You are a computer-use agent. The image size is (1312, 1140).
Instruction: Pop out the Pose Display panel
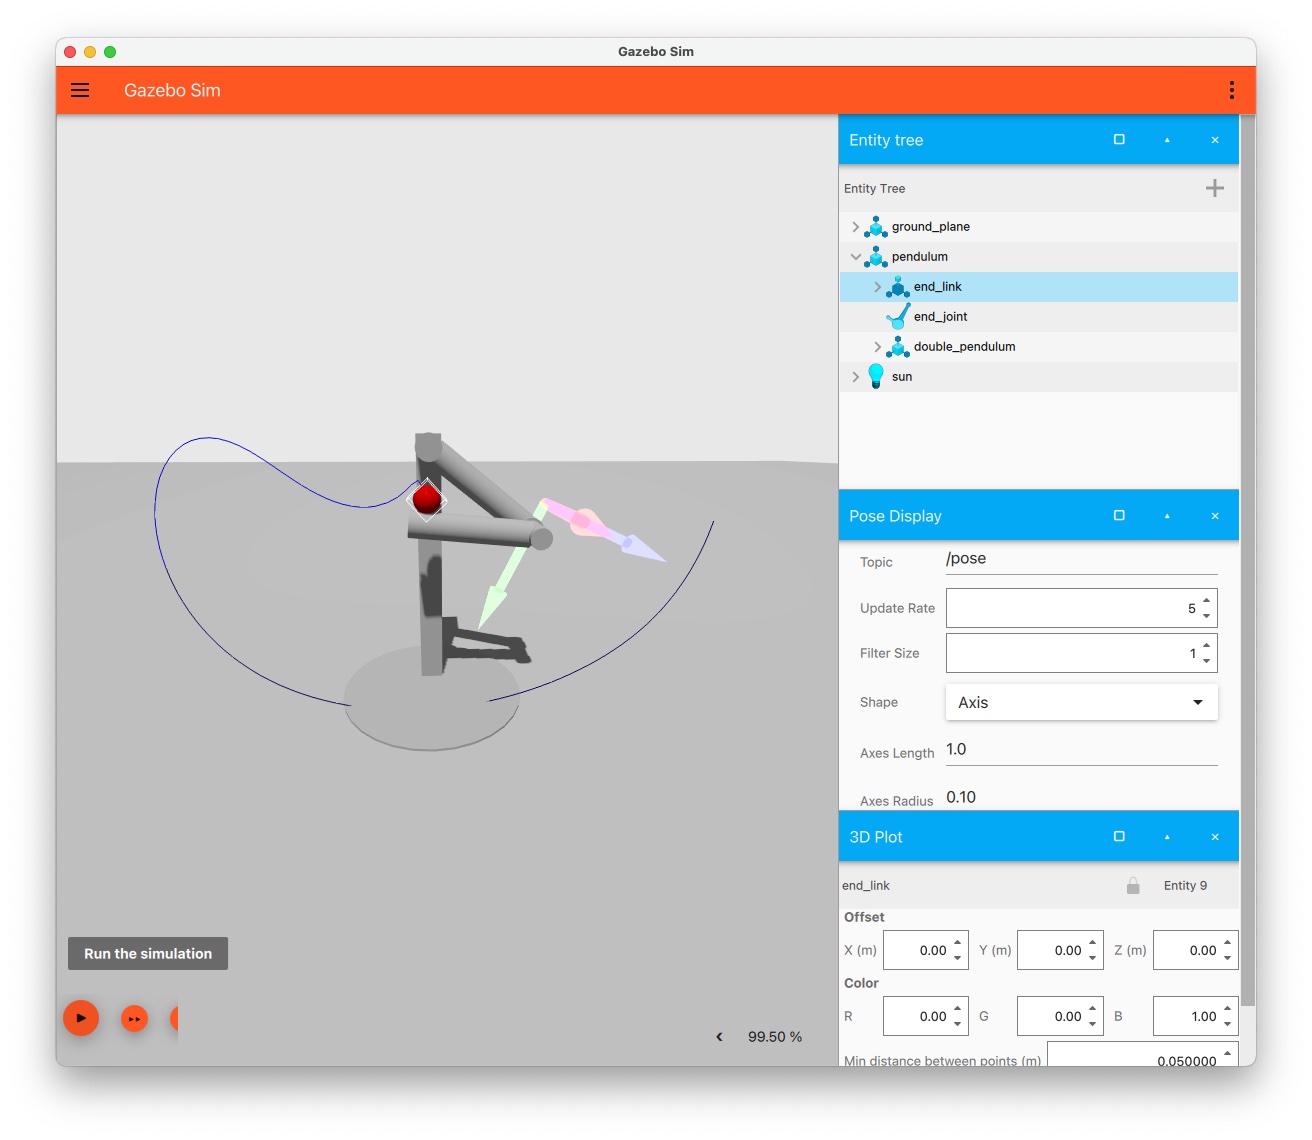1118,515
